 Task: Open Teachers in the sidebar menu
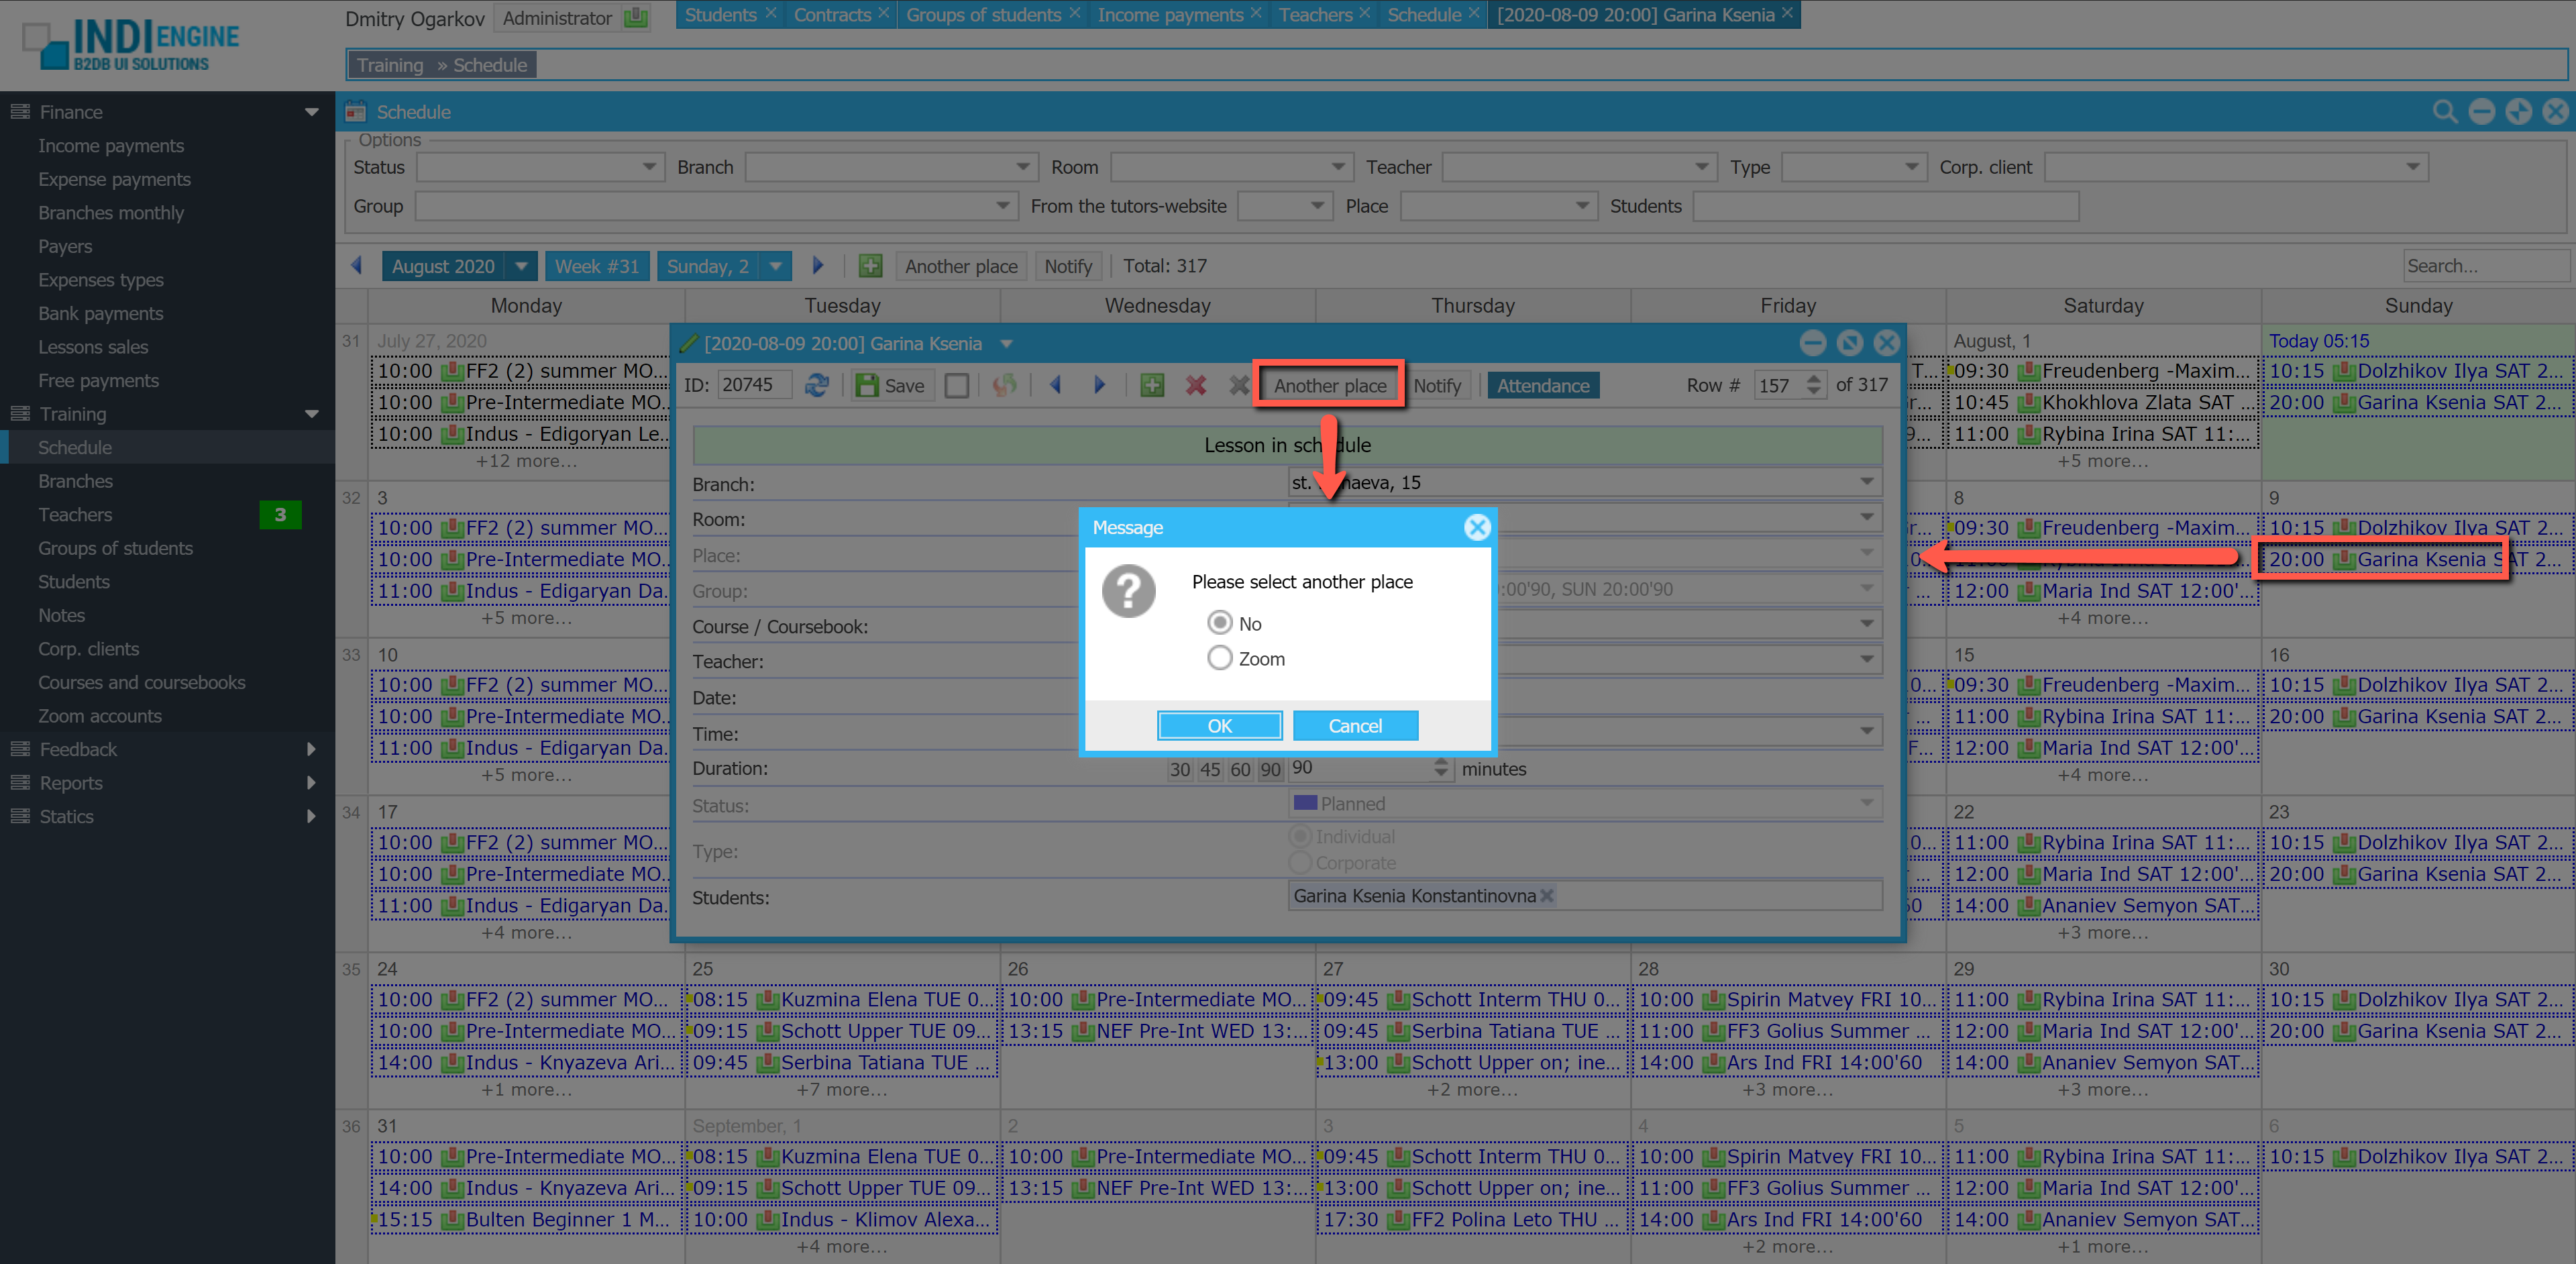click(75, 514)
